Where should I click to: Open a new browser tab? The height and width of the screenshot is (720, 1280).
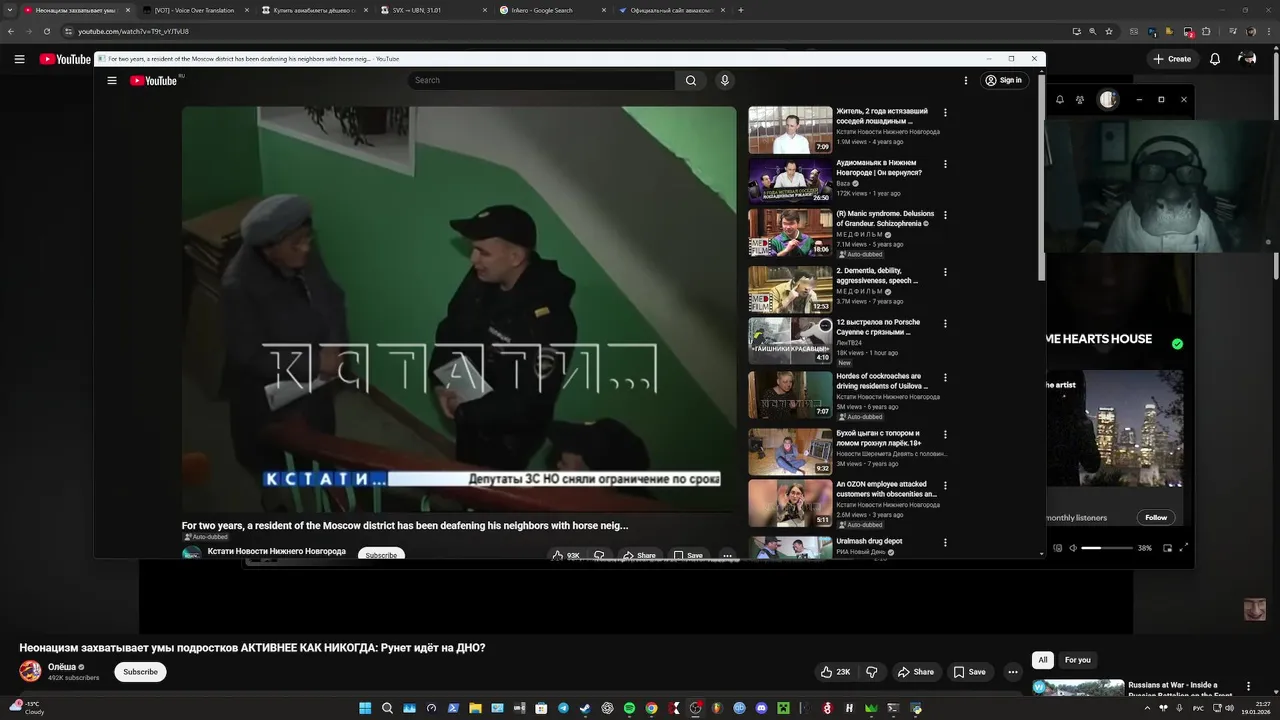click(x=741, y=10)
